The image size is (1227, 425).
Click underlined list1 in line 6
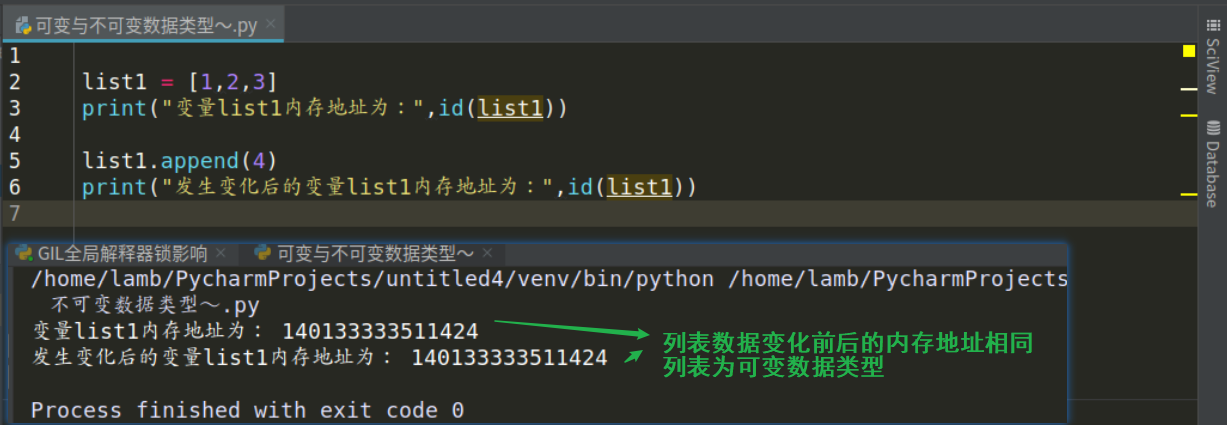coord(640,187)
